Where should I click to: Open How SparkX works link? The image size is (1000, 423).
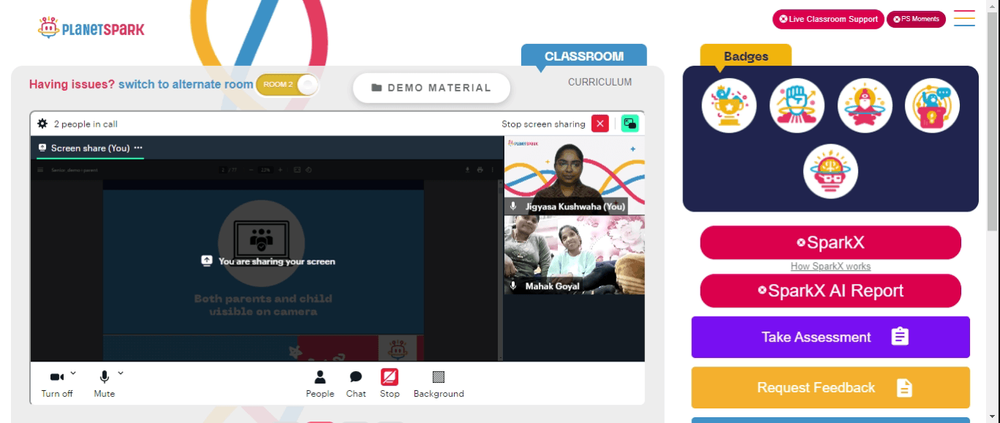click(x=830, y=267)
